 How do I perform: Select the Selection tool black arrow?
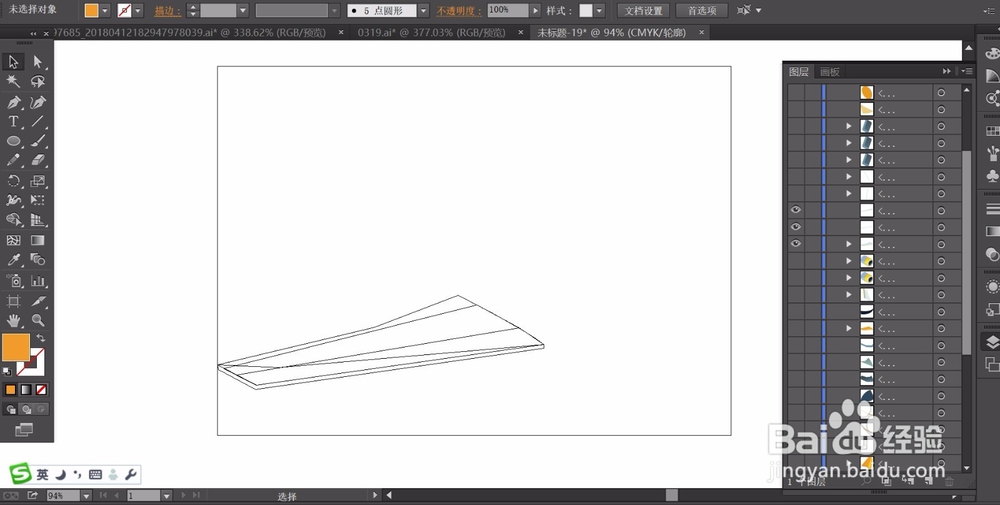click(13, 62)
